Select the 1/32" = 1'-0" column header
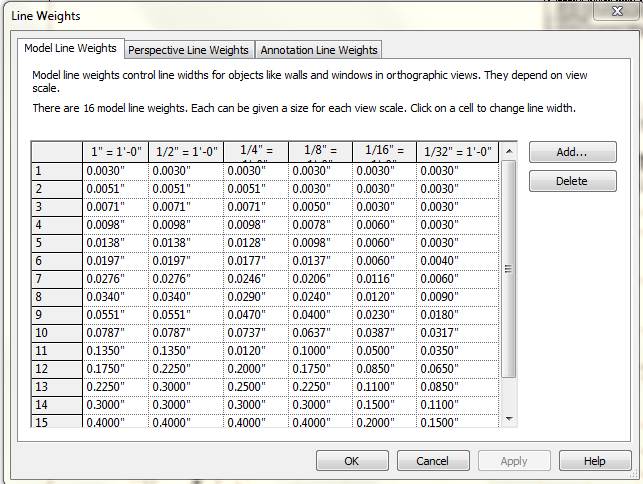The image size is (643, 484). coord(457,152)
